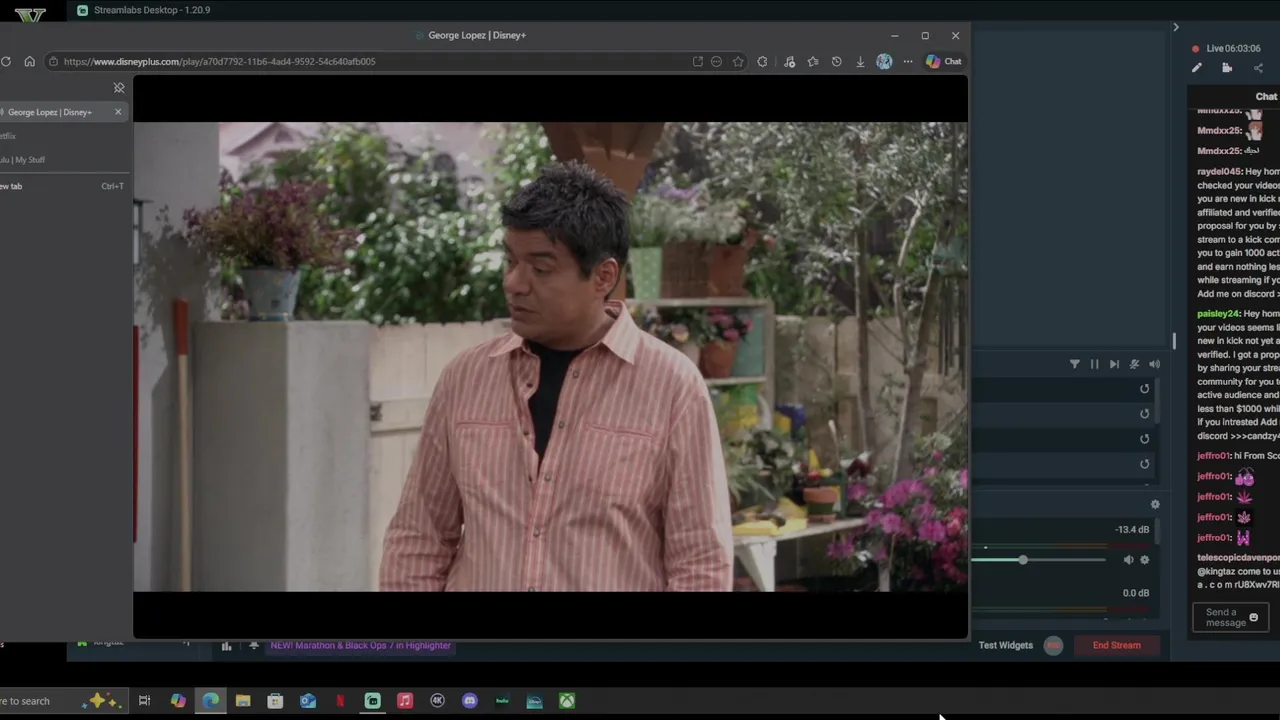Open audio source settings gear
This screenshot has height=720, width=1280.
point(1145,560)
